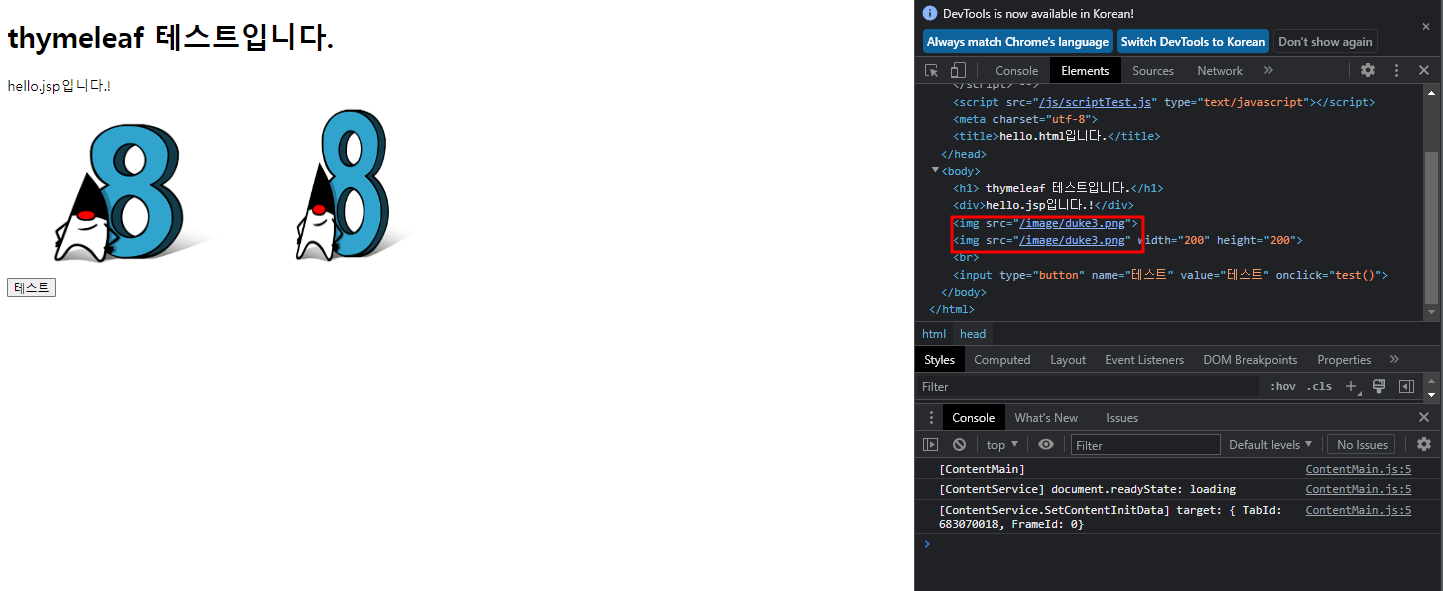
Task: Open the What's New drawer tab
Action: pyautogui.click(x=1046, y=417)
